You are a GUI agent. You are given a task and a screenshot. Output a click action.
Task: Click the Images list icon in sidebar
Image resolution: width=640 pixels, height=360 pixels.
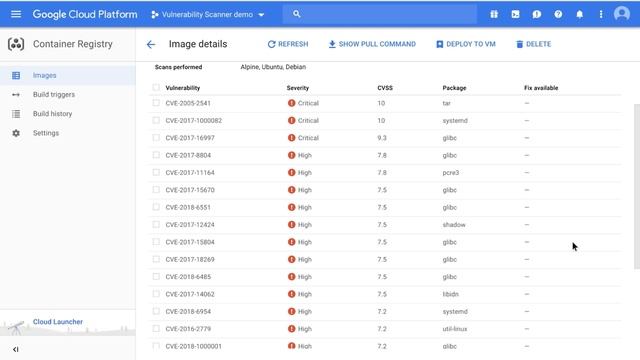coord(16,76)
